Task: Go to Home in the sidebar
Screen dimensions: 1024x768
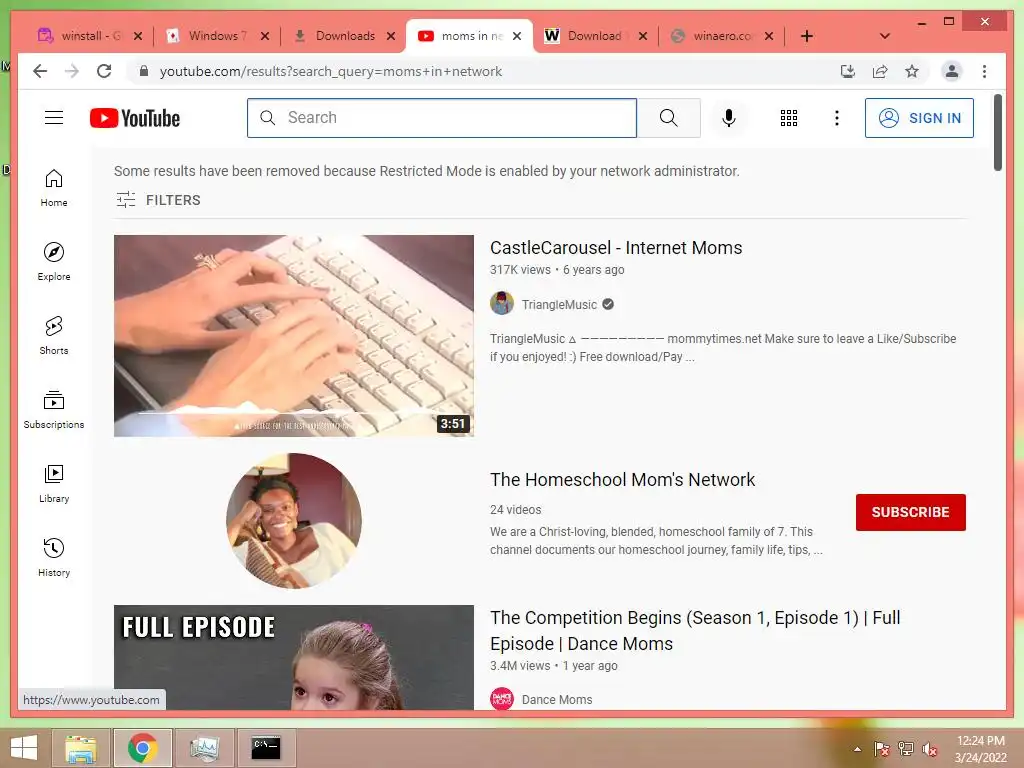Action: [54, 188]
